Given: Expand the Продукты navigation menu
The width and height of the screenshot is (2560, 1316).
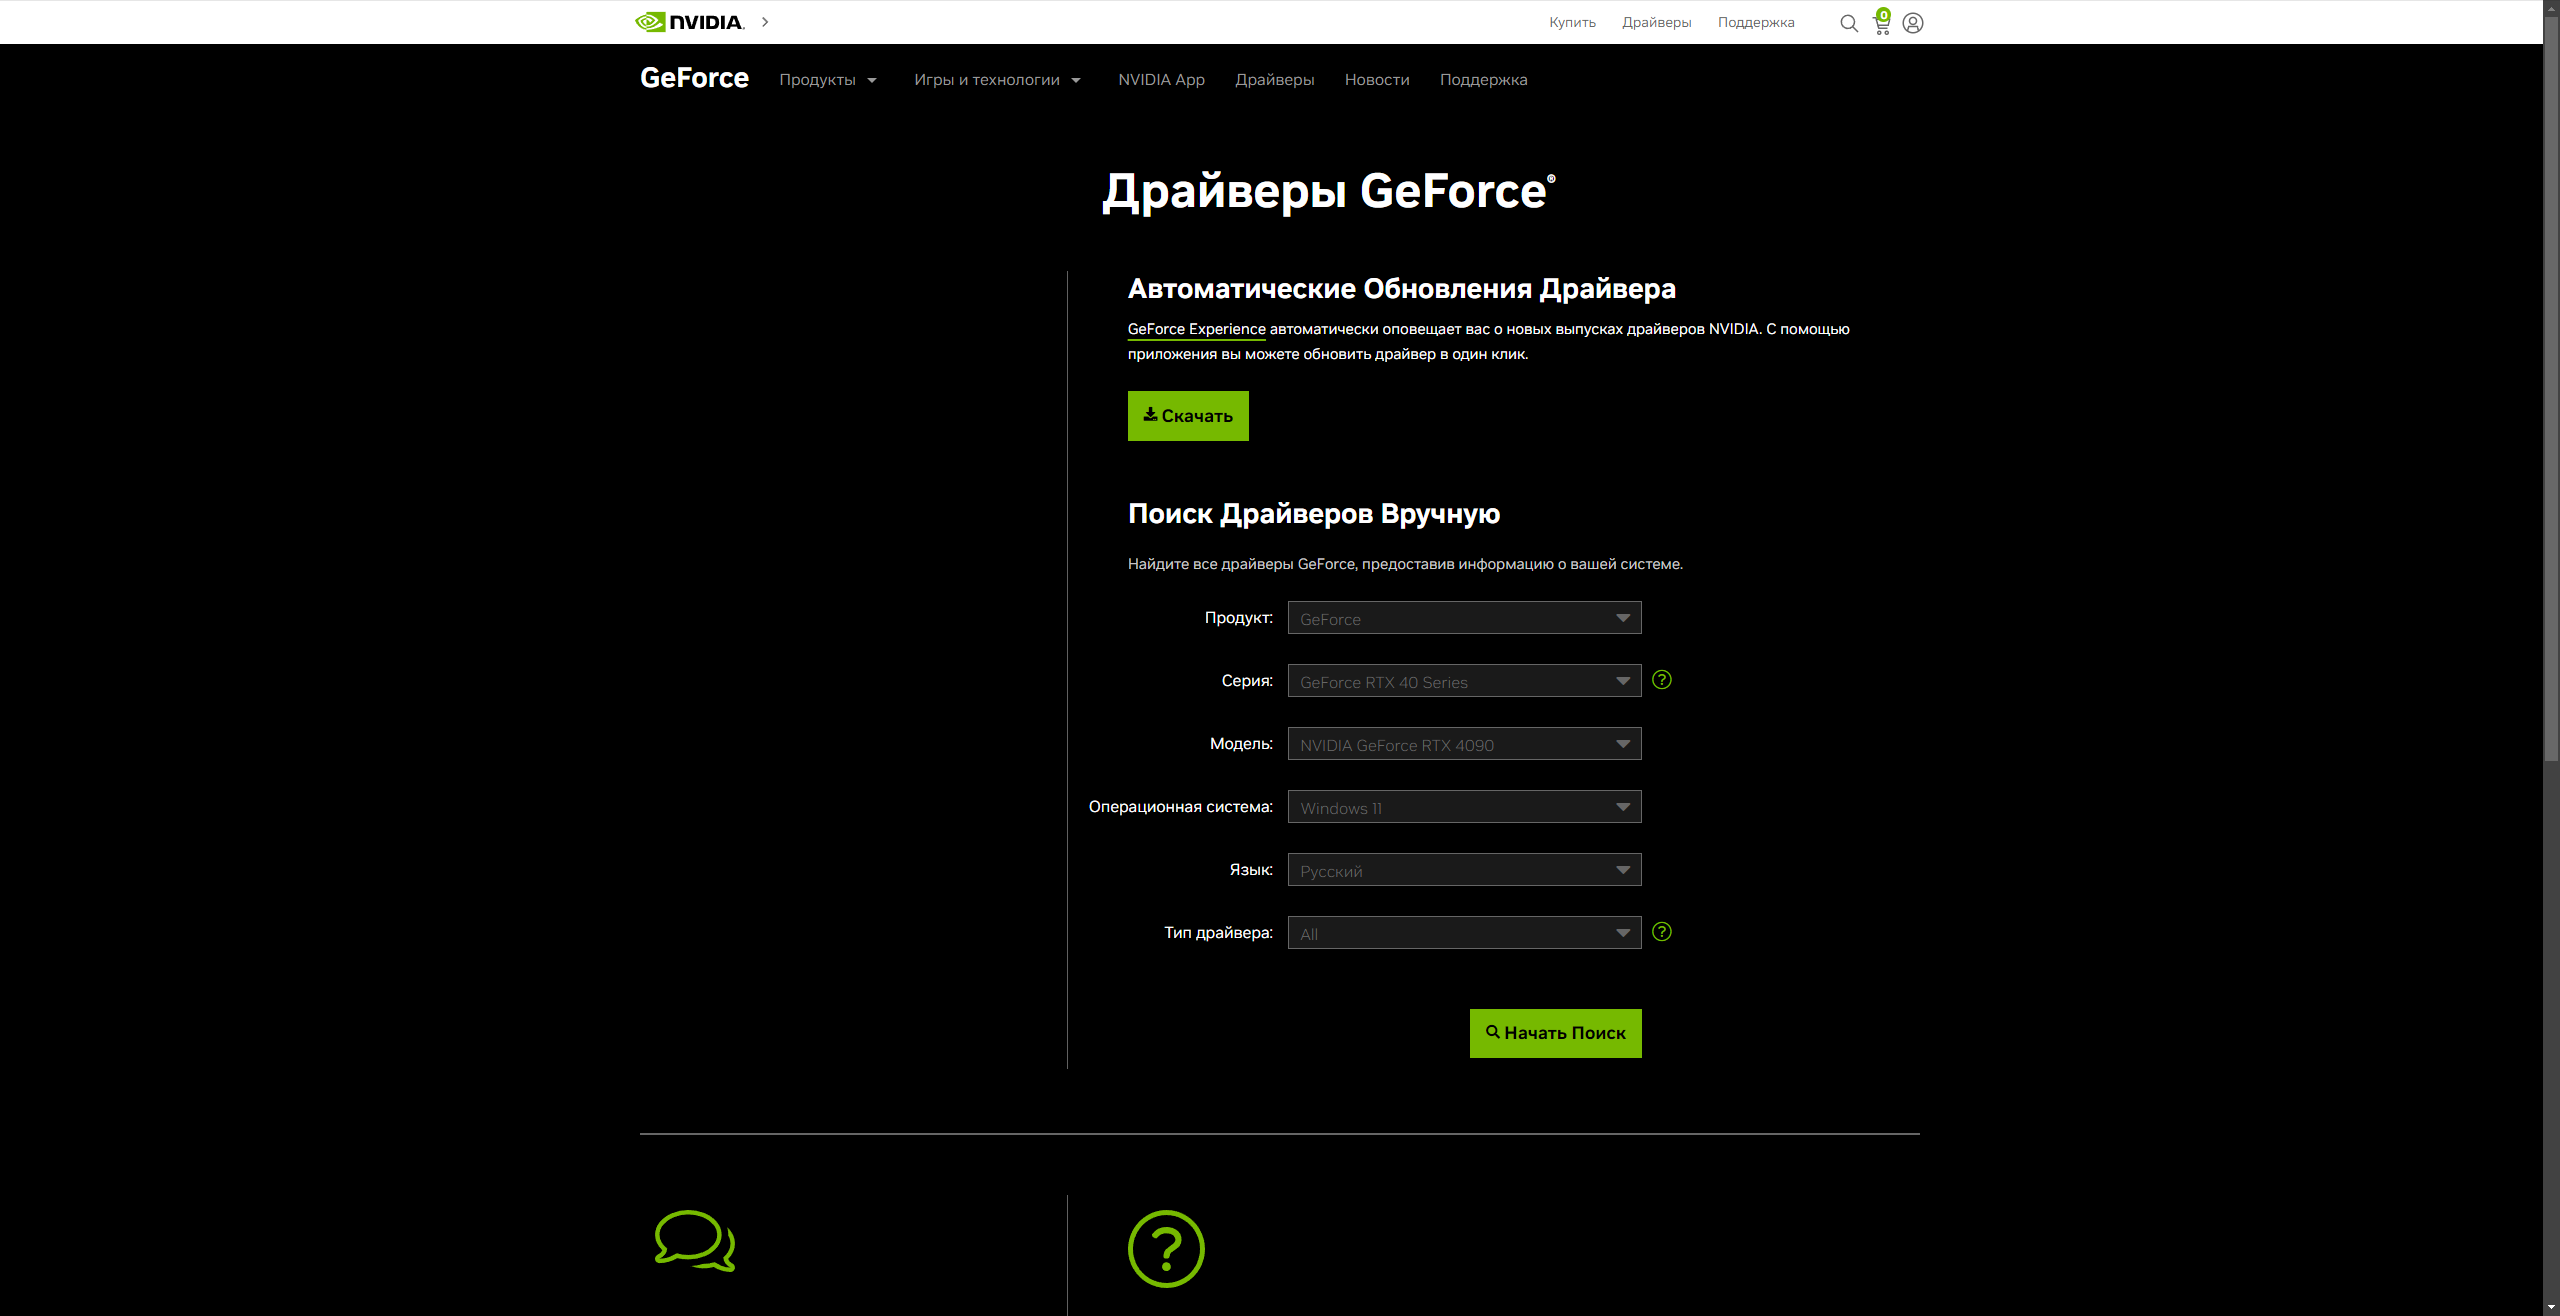Looking at the screenshot, I should point(828,80).
